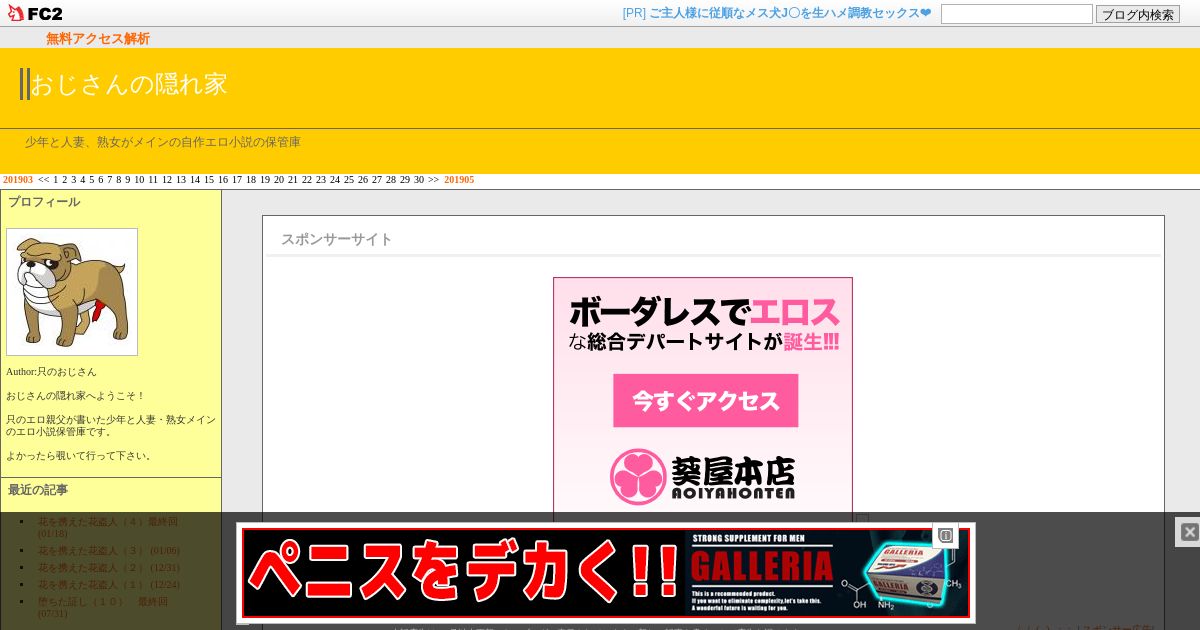
Task: Click the << calendar back arrow
Action: 43,180
